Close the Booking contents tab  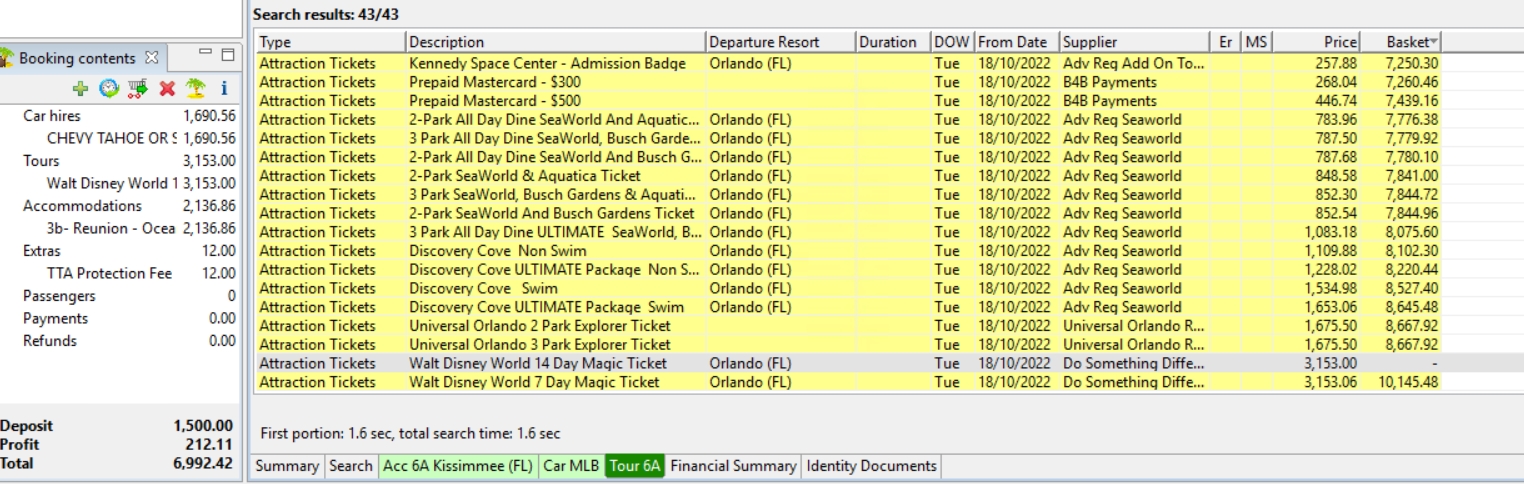[152, 58]
